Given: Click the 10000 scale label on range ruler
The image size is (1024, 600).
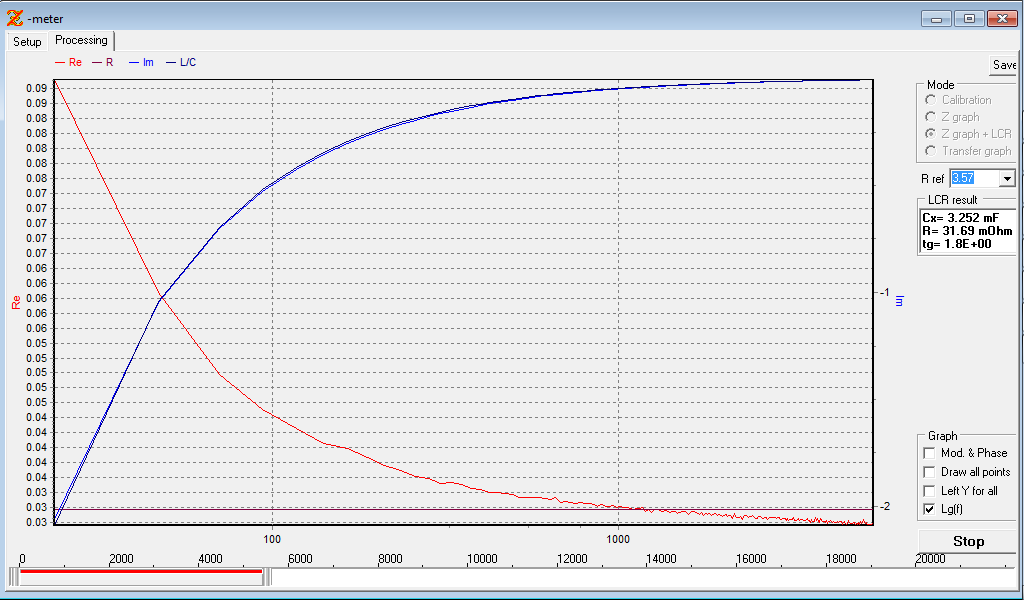Looking at the screenshot, I should [482, 559].
